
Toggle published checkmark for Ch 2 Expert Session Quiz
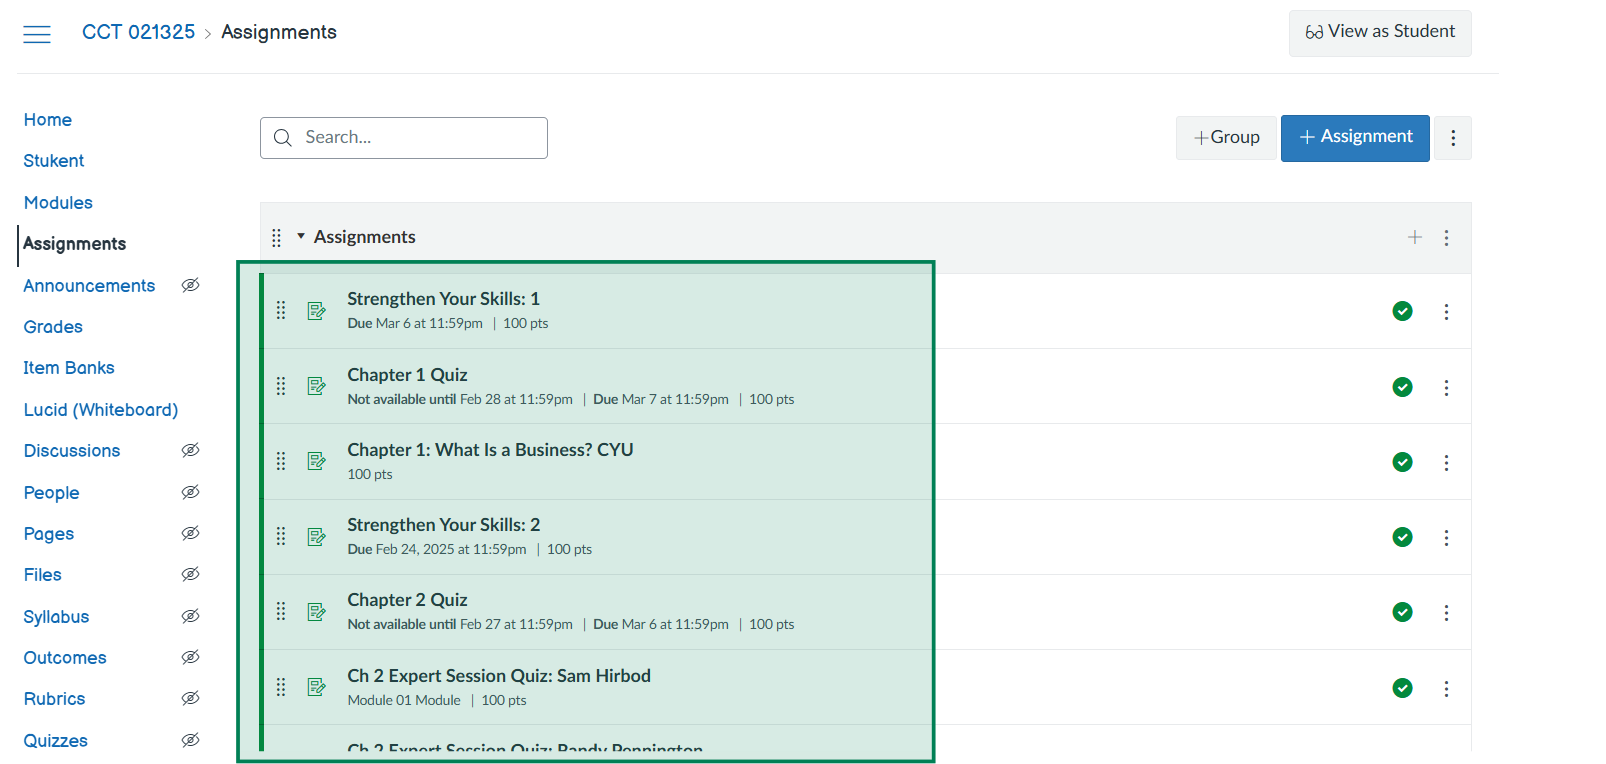[x=1402, y=688]
